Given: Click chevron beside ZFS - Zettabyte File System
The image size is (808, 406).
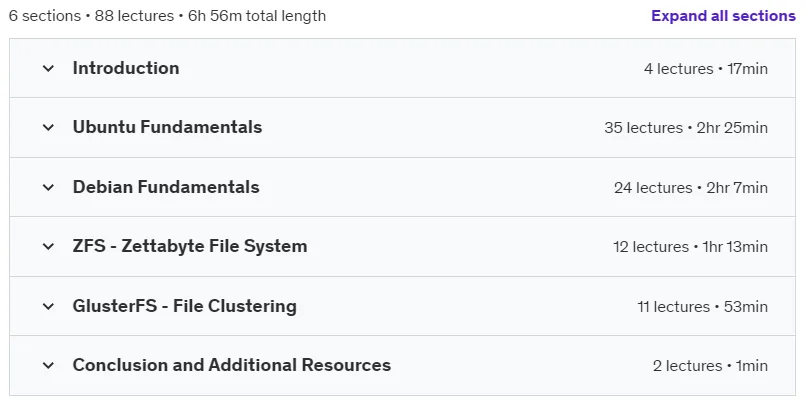Looking at the screenshot, I should pos(48,246).
